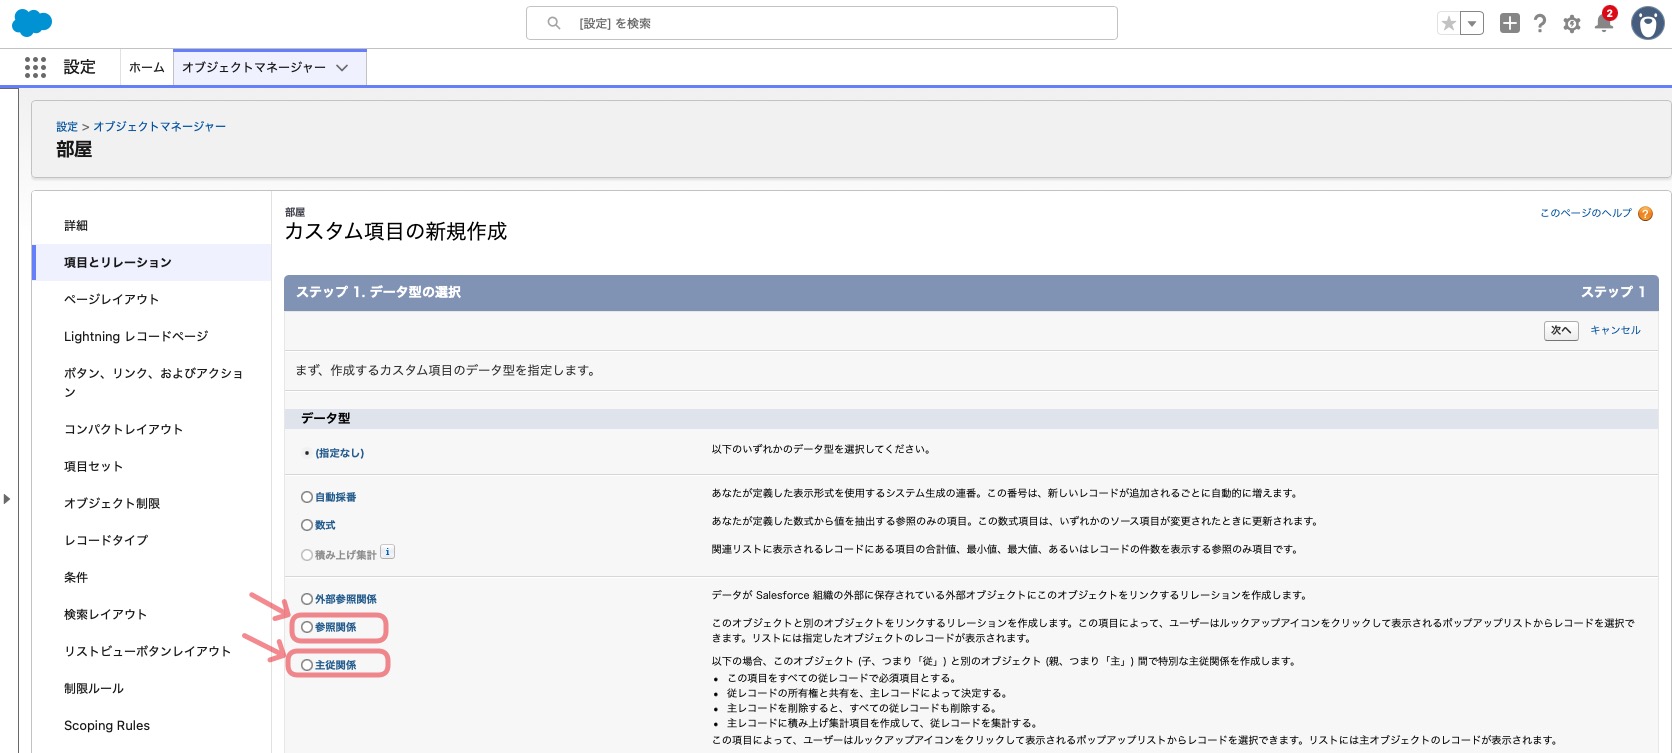Click the info icon beside 積み上げ集計
Screen dimensions: 1672x753
[388, 551]
